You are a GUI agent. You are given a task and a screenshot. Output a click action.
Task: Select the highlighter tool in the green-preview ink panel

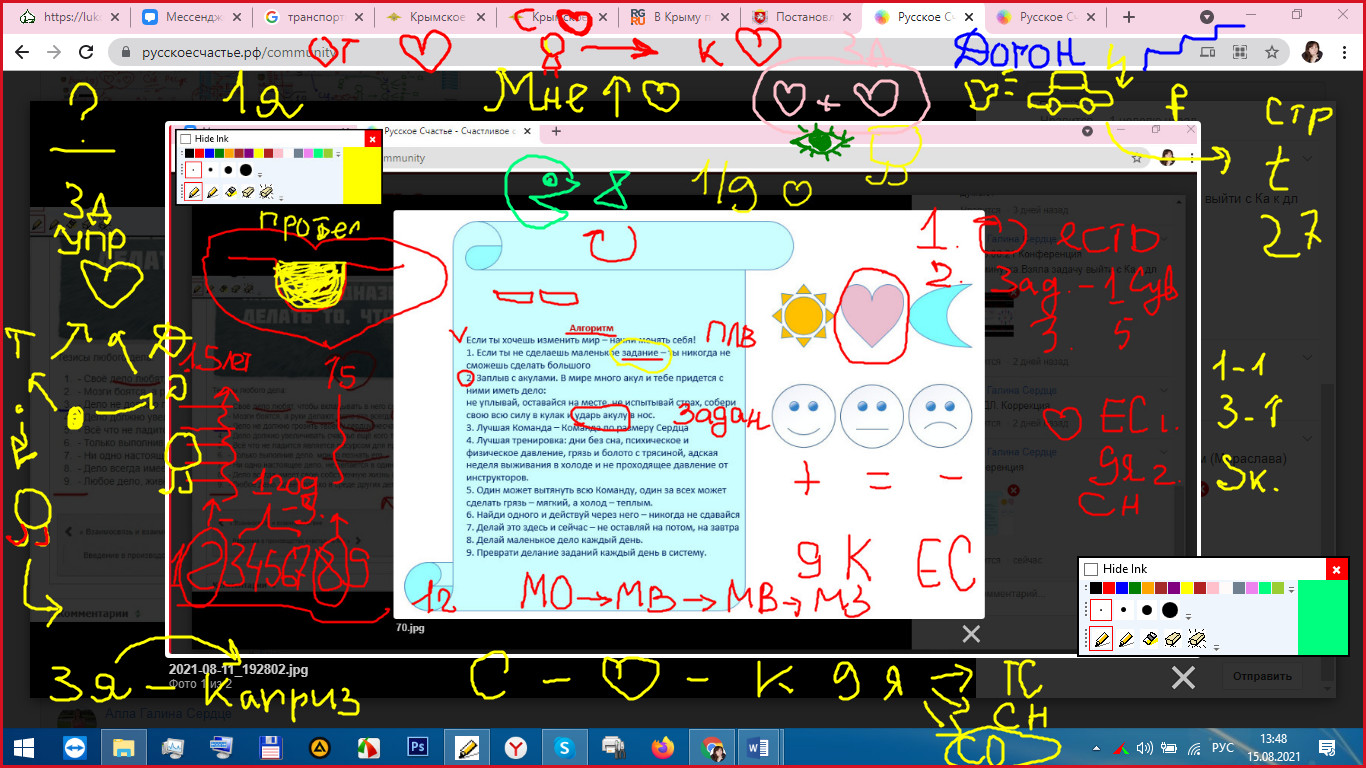tap(1124, 638)
